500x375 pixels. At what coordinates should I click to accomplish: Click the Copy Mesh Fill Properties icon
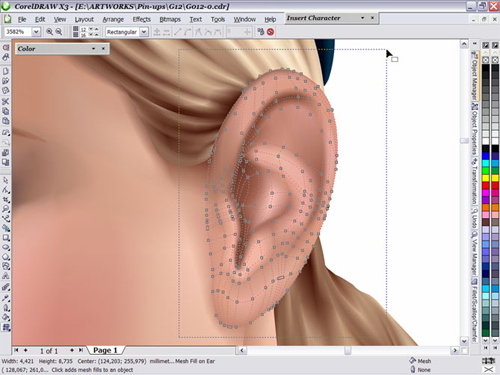pyautogui.click(x=261, y=32)
